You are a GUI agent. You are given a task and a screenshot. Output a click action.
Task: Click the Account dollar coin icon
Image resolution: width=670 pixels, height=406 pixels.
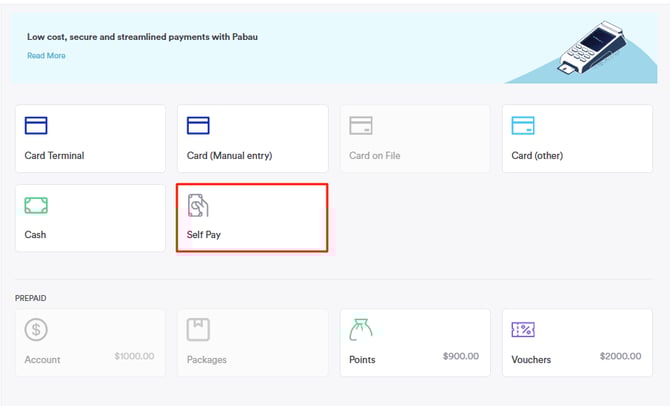point(36,329)
